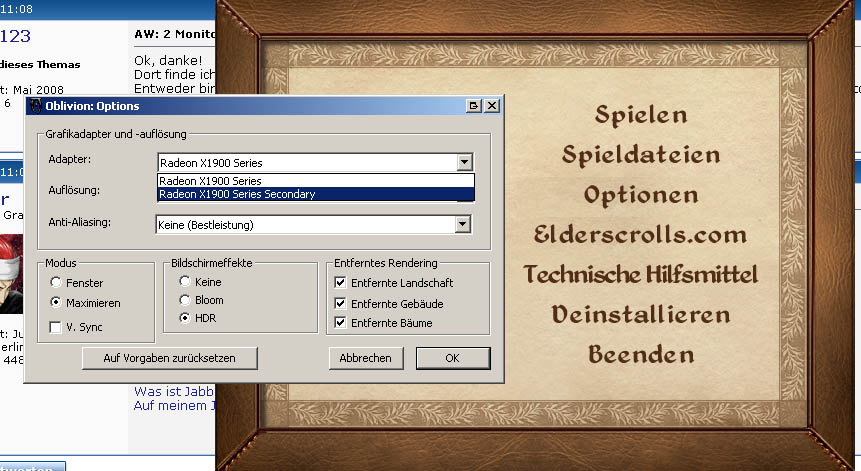Viewport: 861px width, 471px height.
Task: Open Spieldateien in Oblivion launcher
Action: (x=641, y=154)
